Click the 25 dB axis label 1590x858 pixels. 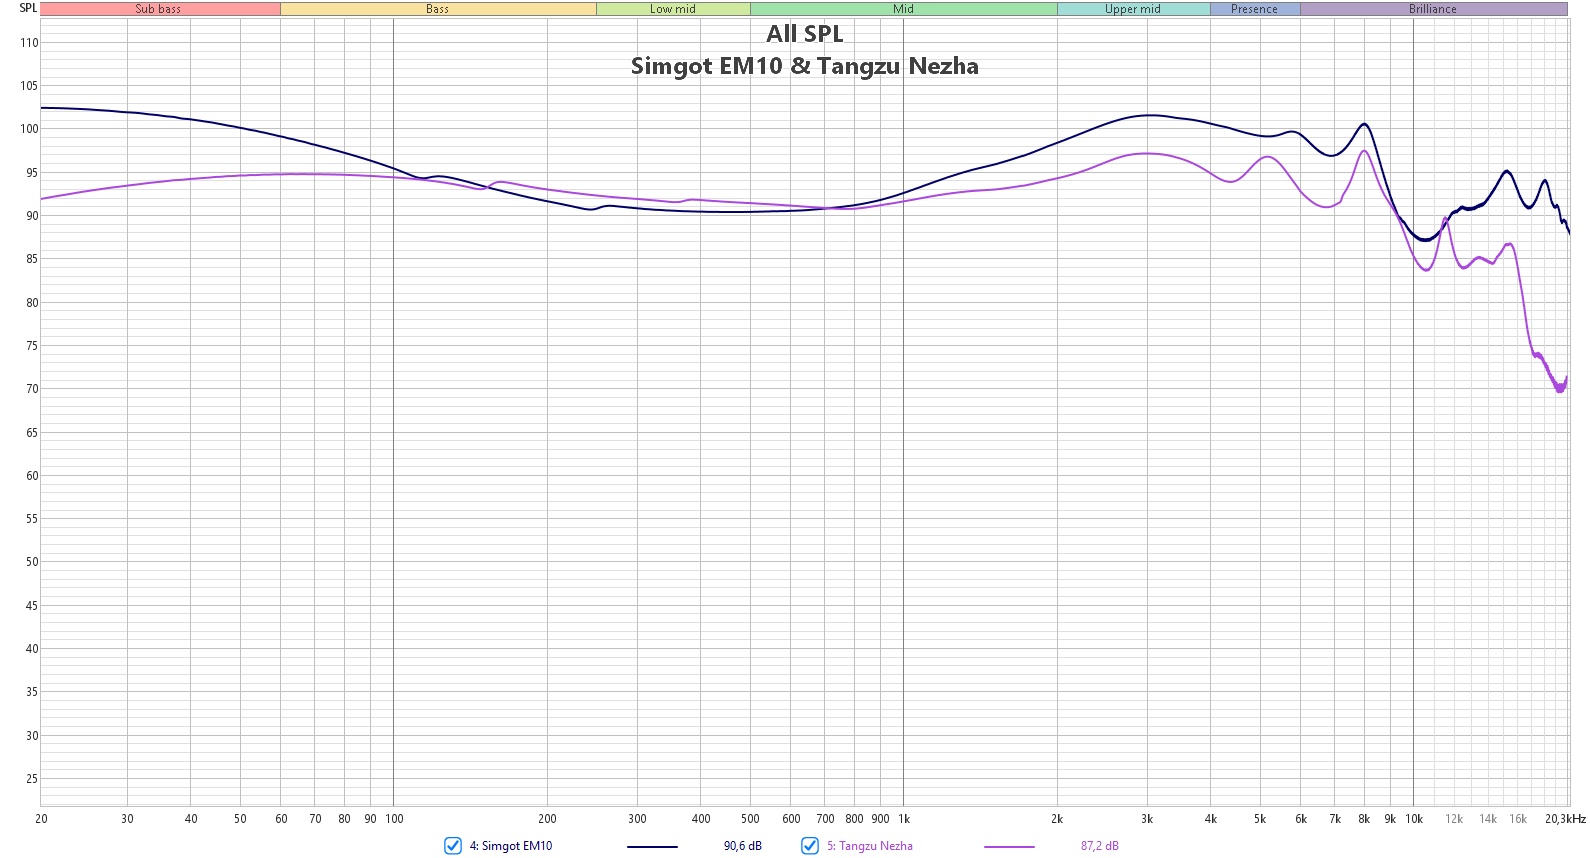pyautogui.click(x=32, y=779)
